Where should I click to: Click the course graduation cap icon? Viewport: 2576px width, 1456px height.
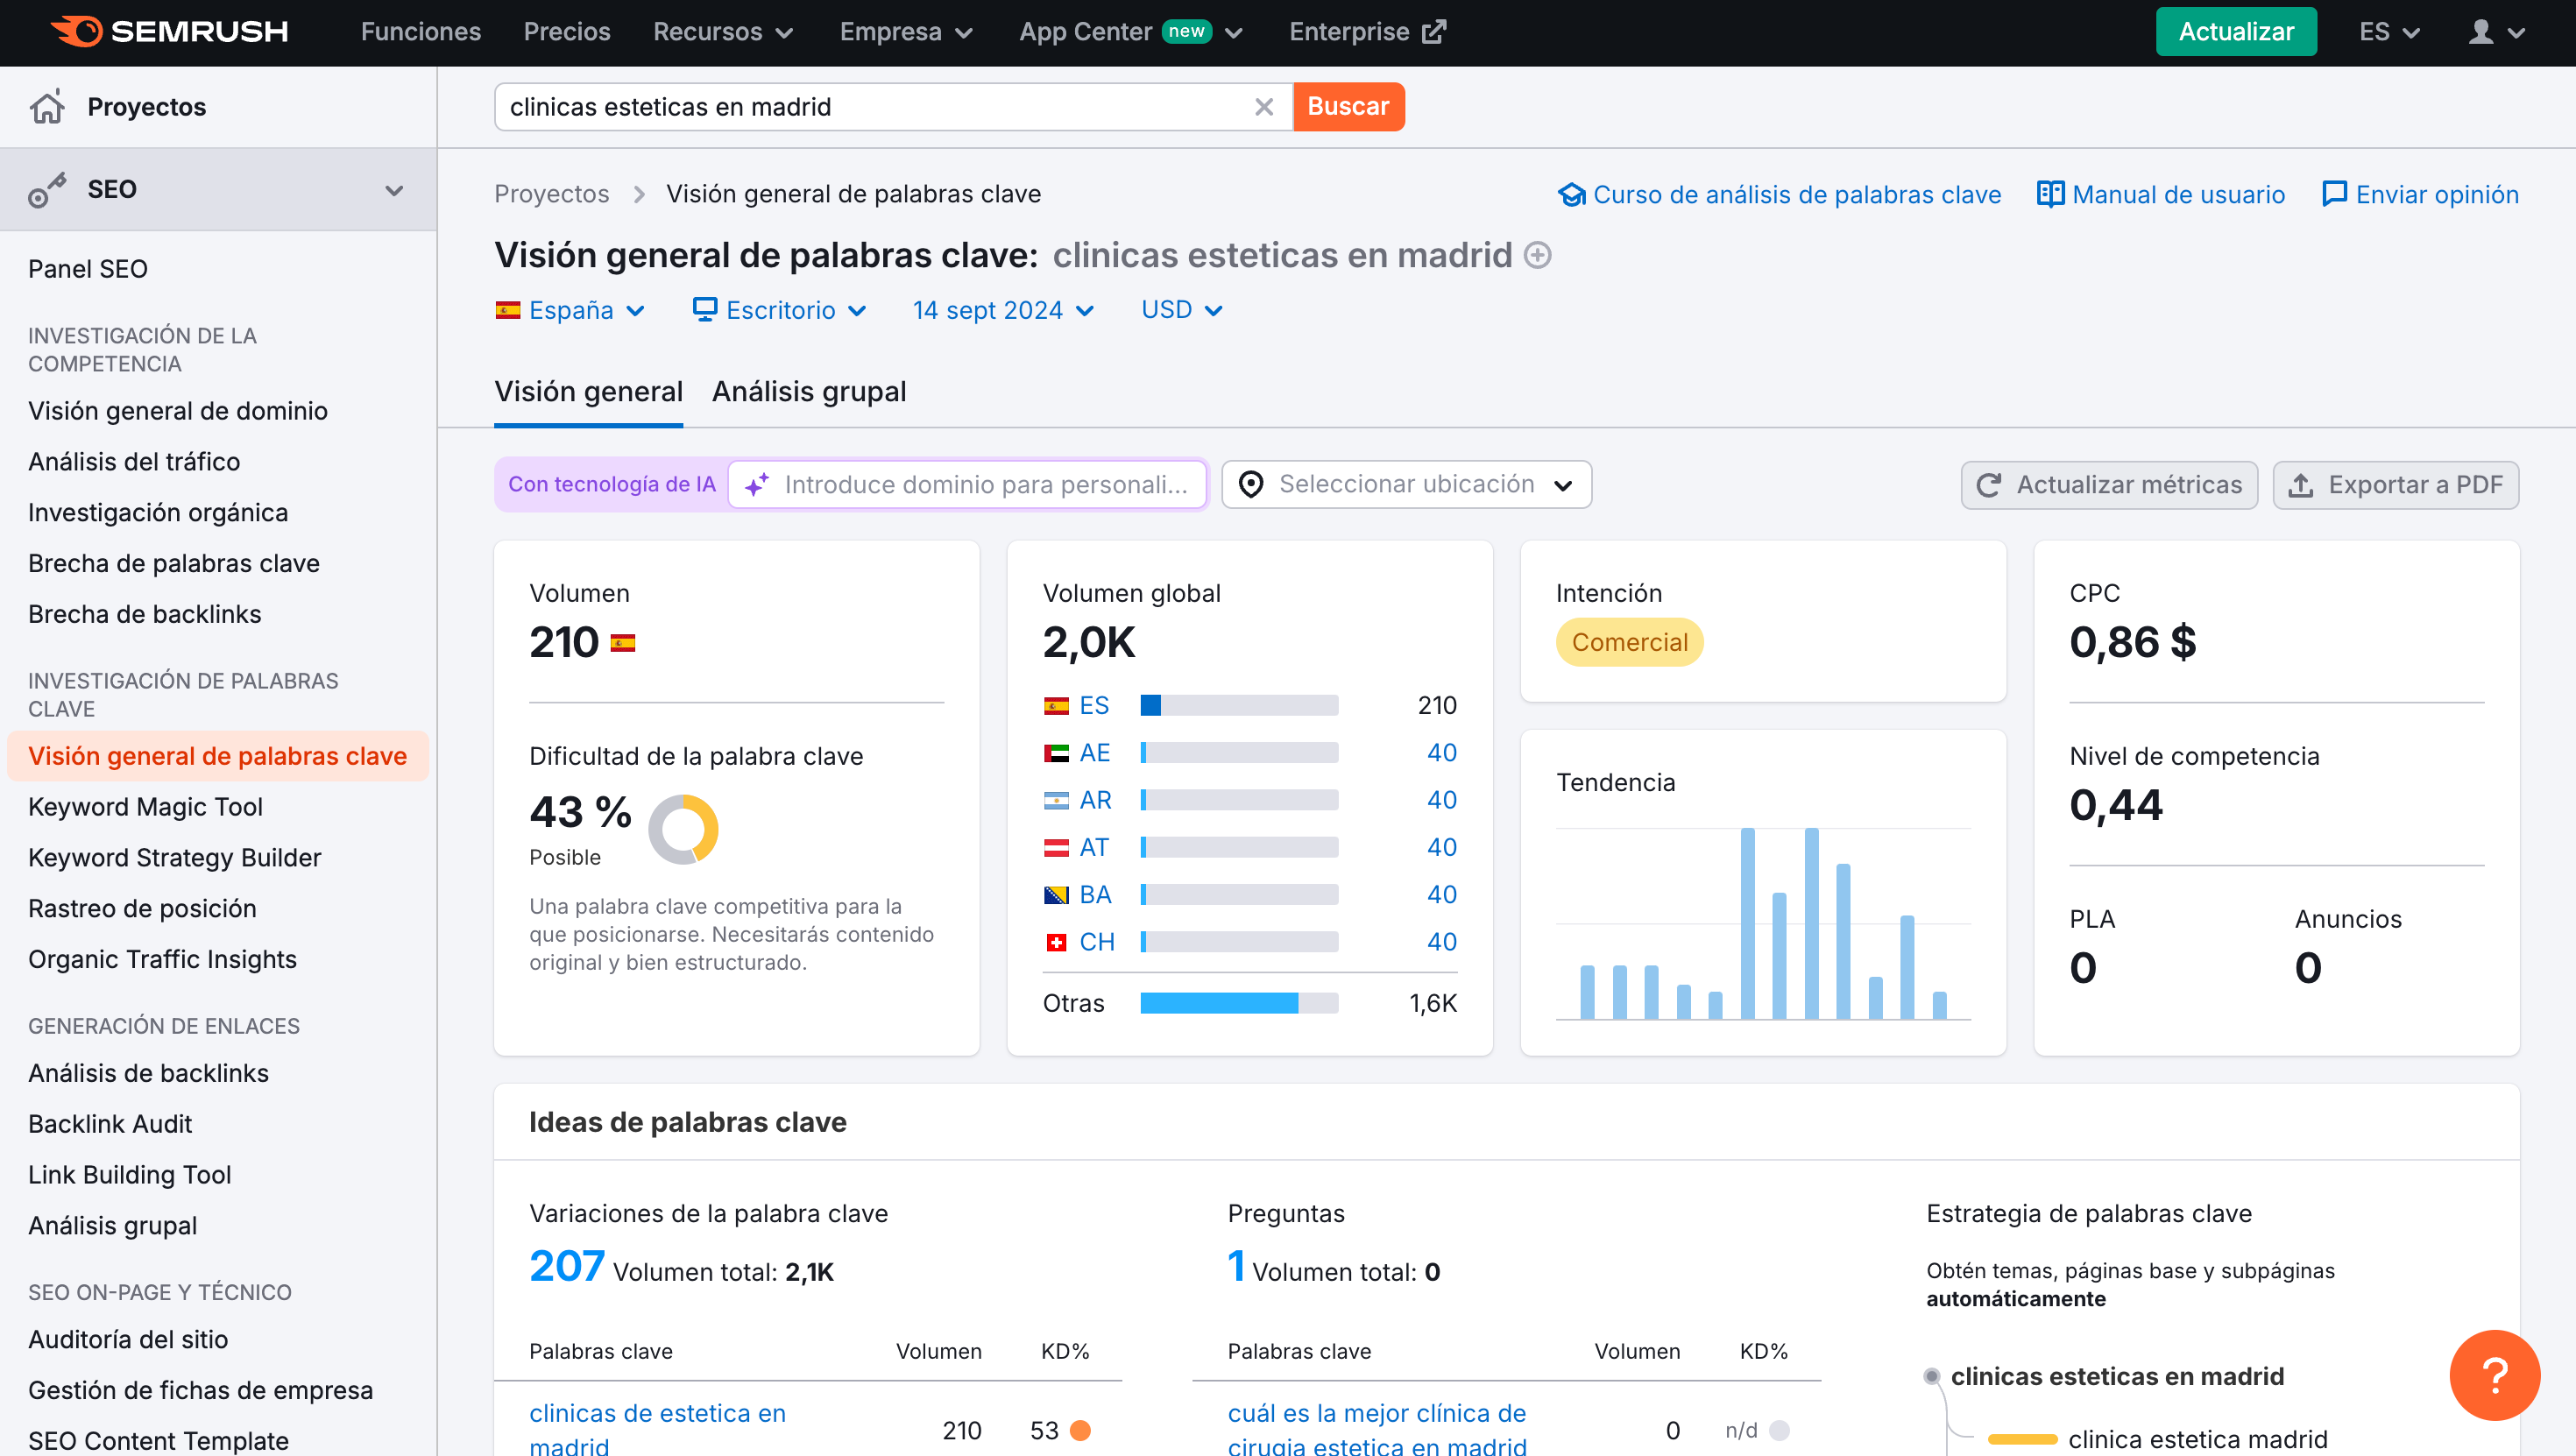click(1572, 194)
